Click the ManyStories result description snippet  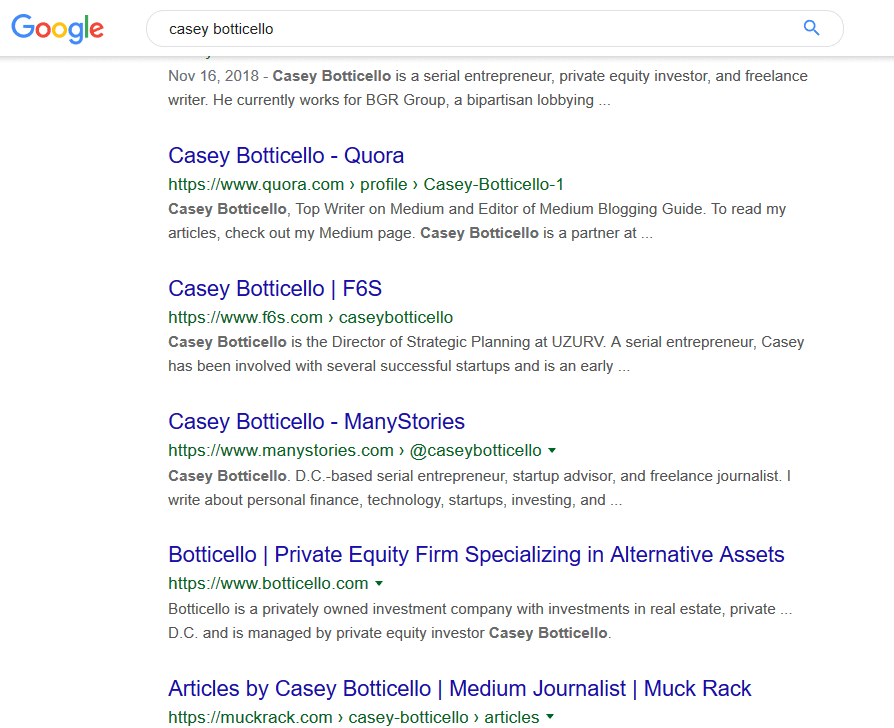pyautogui.click(x=479, y=488)
